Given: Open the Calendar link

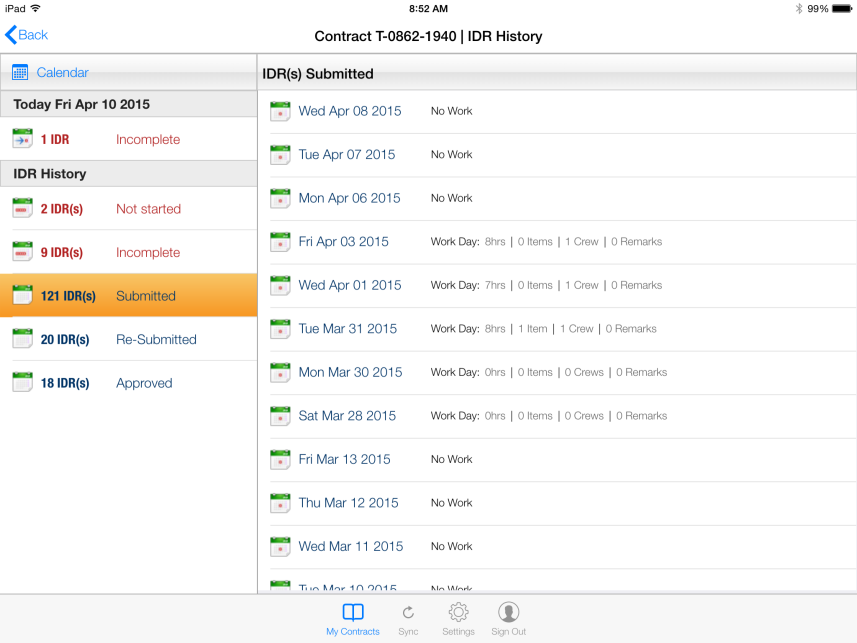Looking at the screenshot, I should (x=62, y=72).
